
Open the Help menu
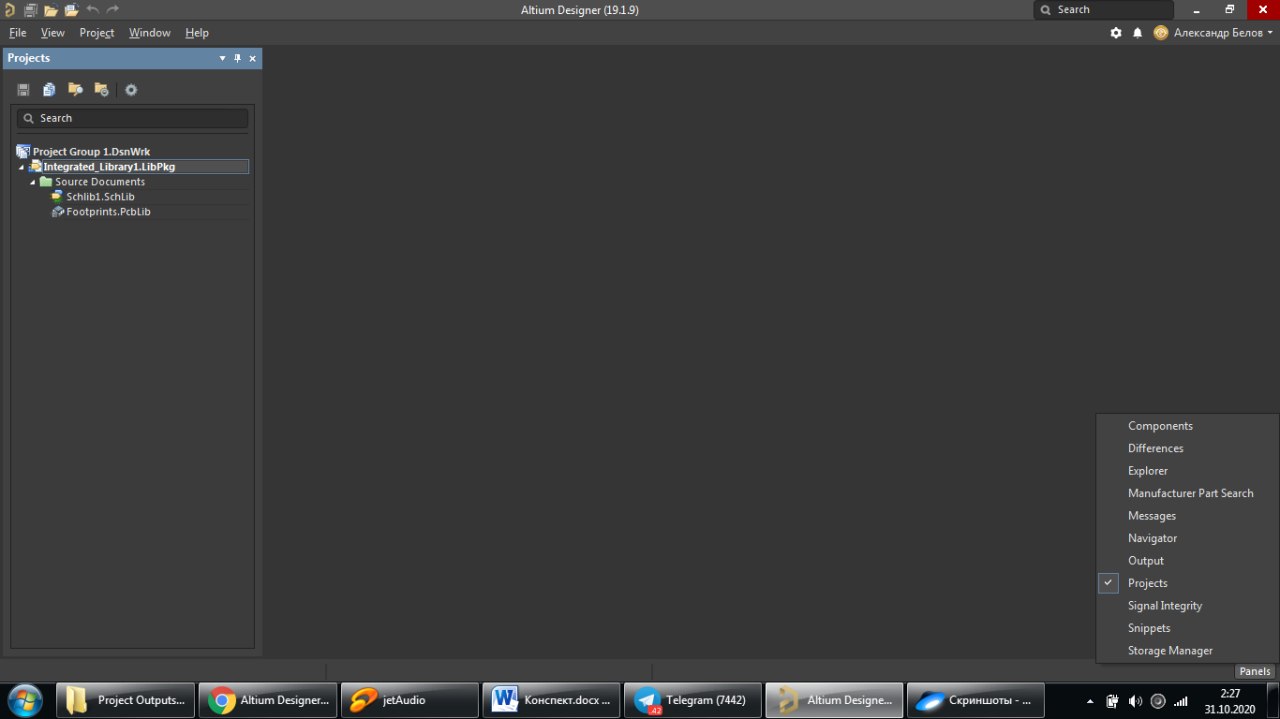197,33
